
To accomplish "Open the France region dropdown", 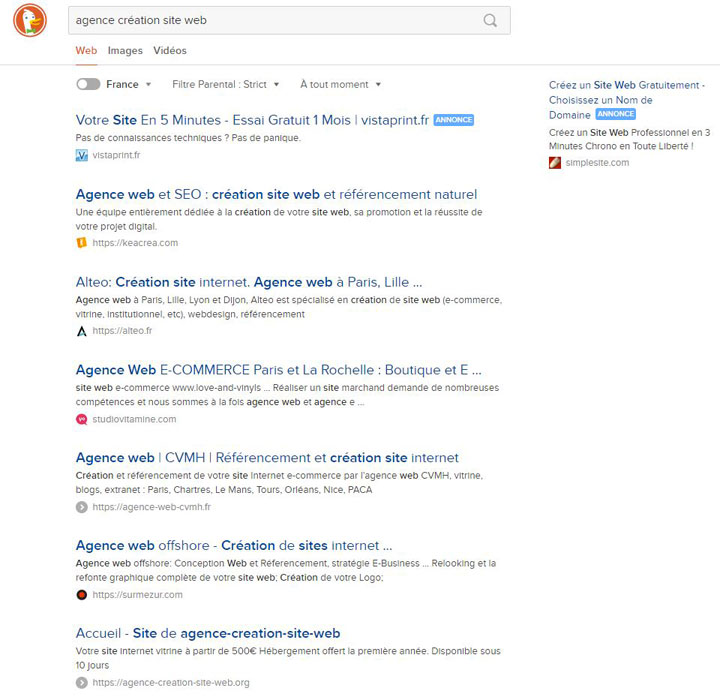I will pos(129,84).
